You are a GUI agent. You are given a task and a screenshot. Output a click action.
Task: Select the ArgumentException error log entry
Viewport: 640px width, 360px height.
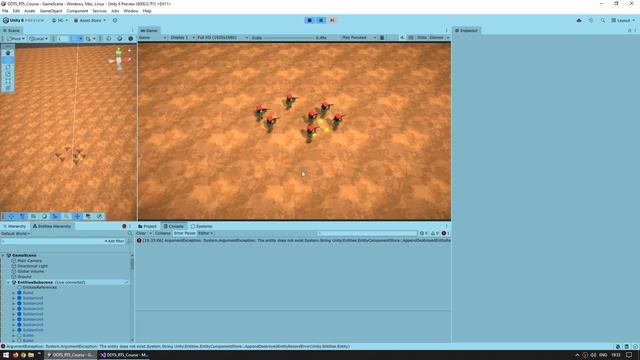click(x=293, y=241)
